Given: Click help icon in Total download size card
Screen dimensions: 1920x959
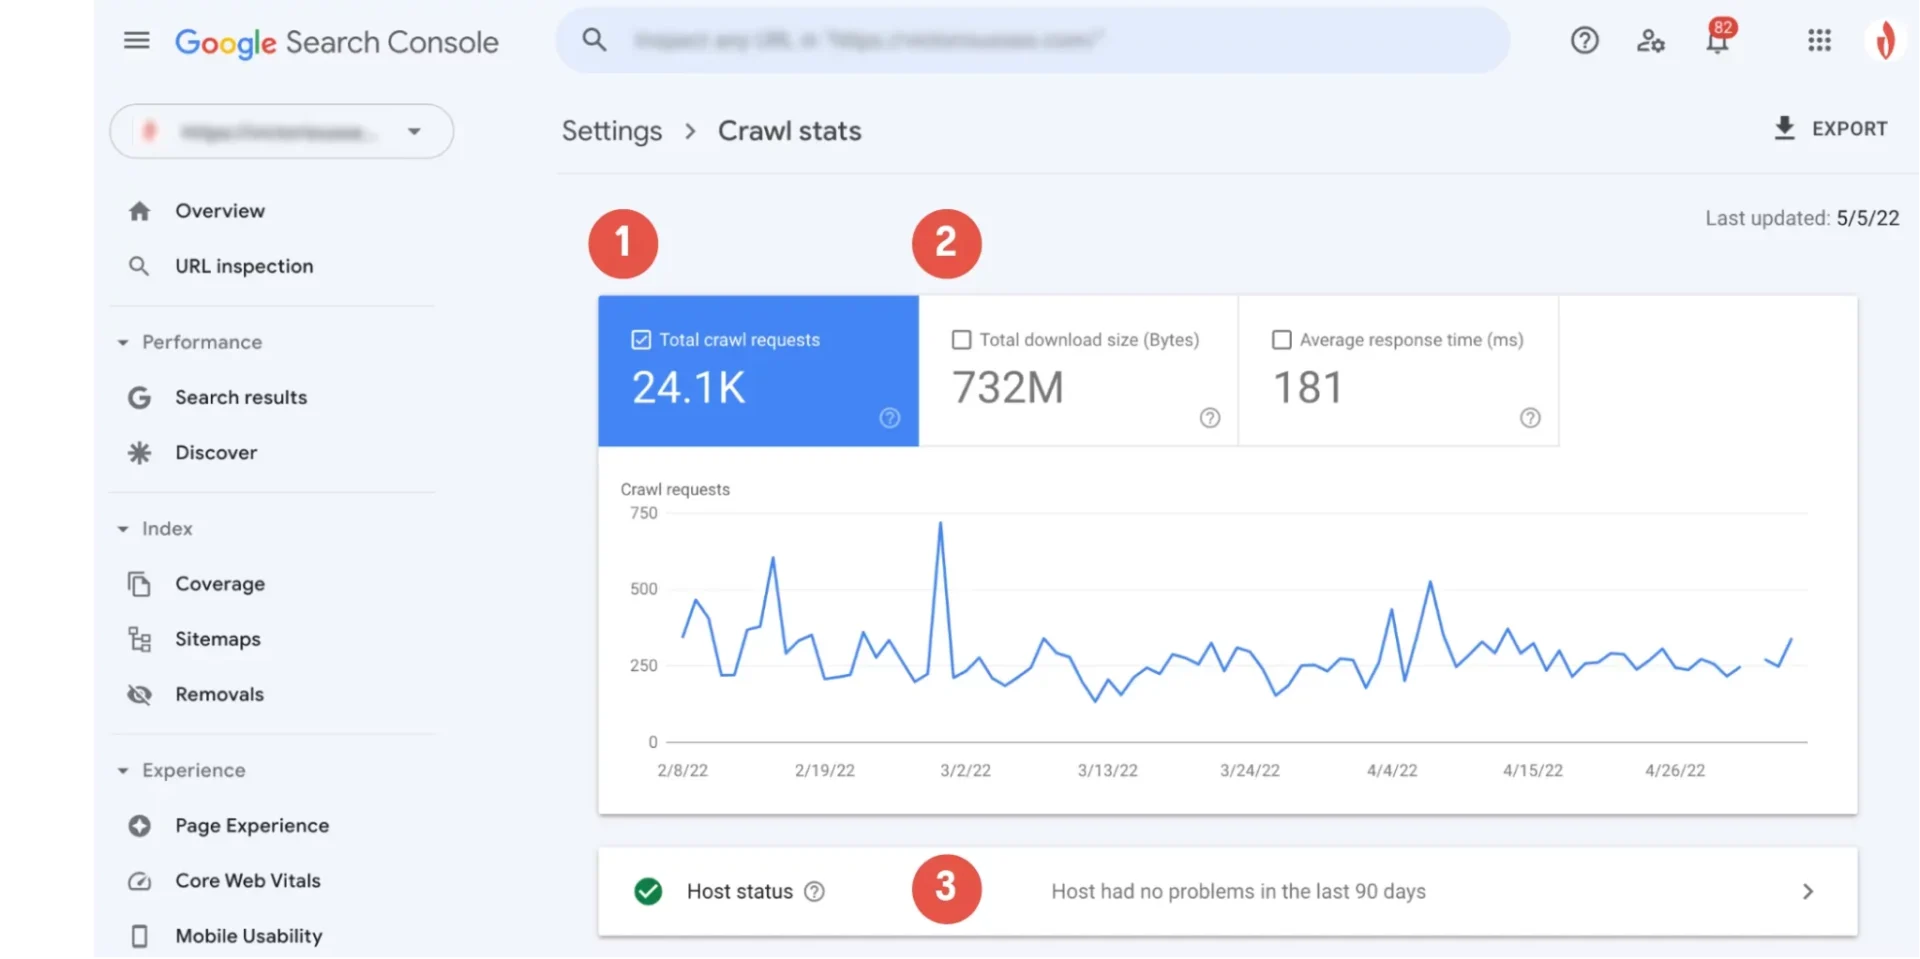Looking at the screenshot, I should 1210,418.
